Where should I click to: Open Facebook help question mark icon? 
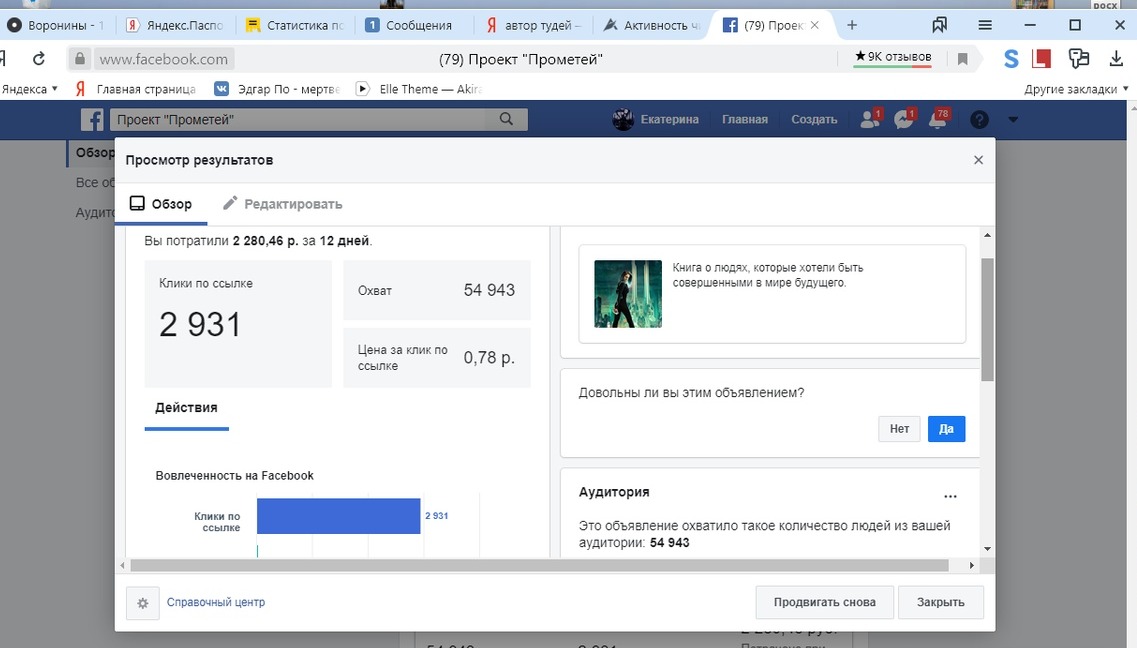979,120
